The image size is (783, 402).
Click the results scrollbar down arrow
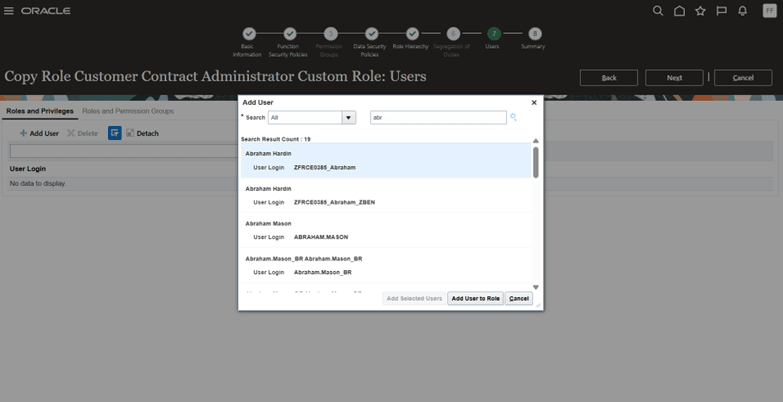pos(536,287)
